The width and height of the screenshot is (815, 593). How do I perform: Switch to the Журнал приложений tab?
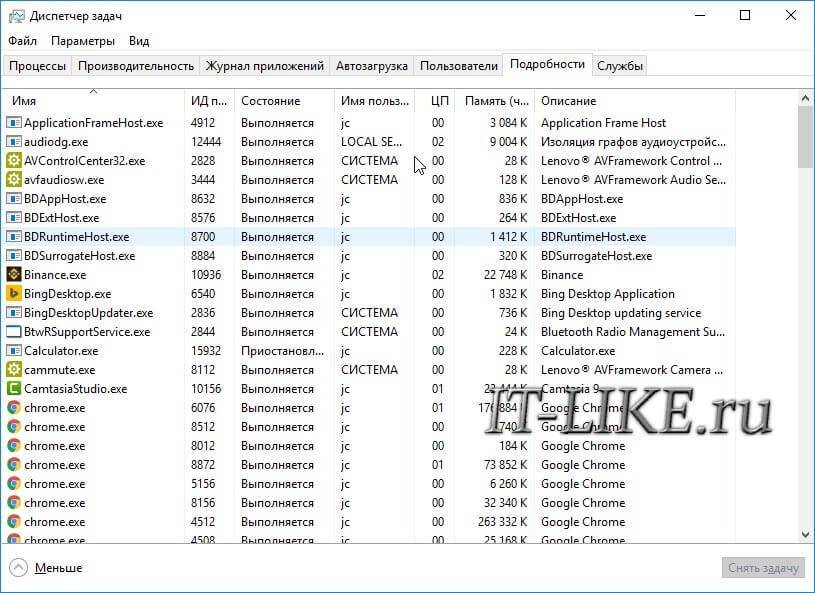[x=265, y=66]
